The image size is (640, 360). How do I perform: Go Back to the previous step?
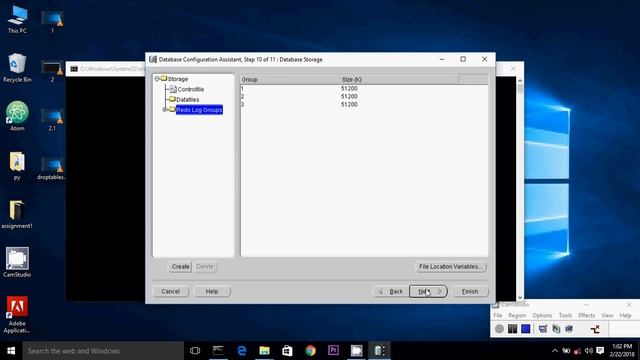(x=391, y=291)
